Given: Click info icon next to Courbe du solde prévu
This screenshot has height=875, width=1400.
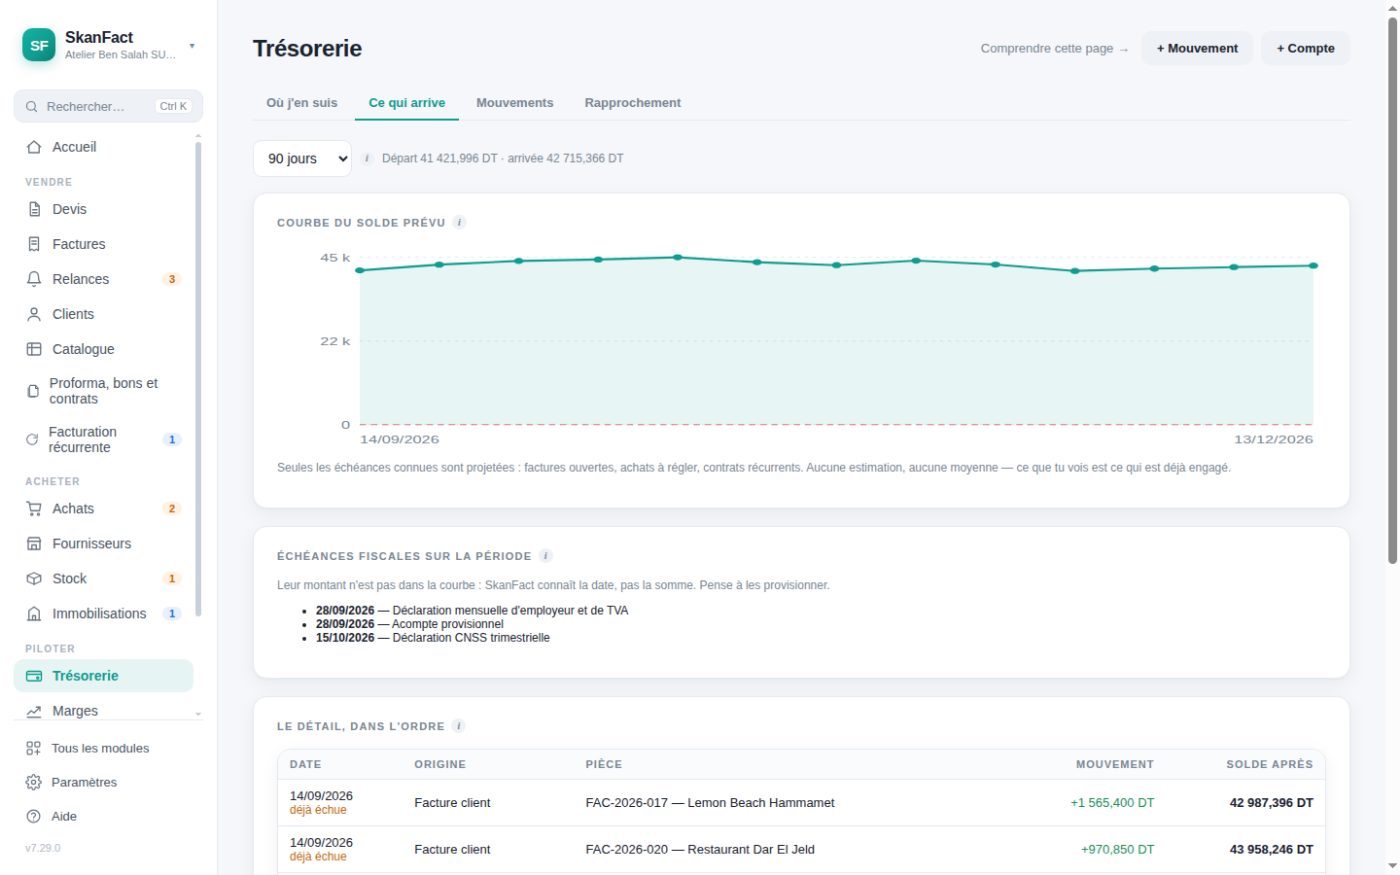Looking at the screenshot, I should point(459,222).
